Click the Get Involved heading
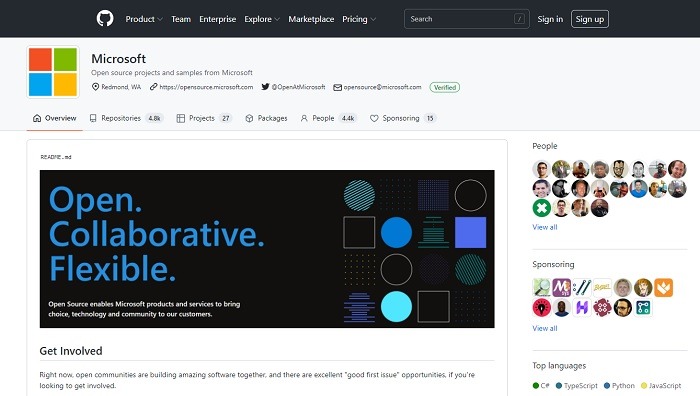The width and height of the screenshot is (700, 396). pos(71,351)
